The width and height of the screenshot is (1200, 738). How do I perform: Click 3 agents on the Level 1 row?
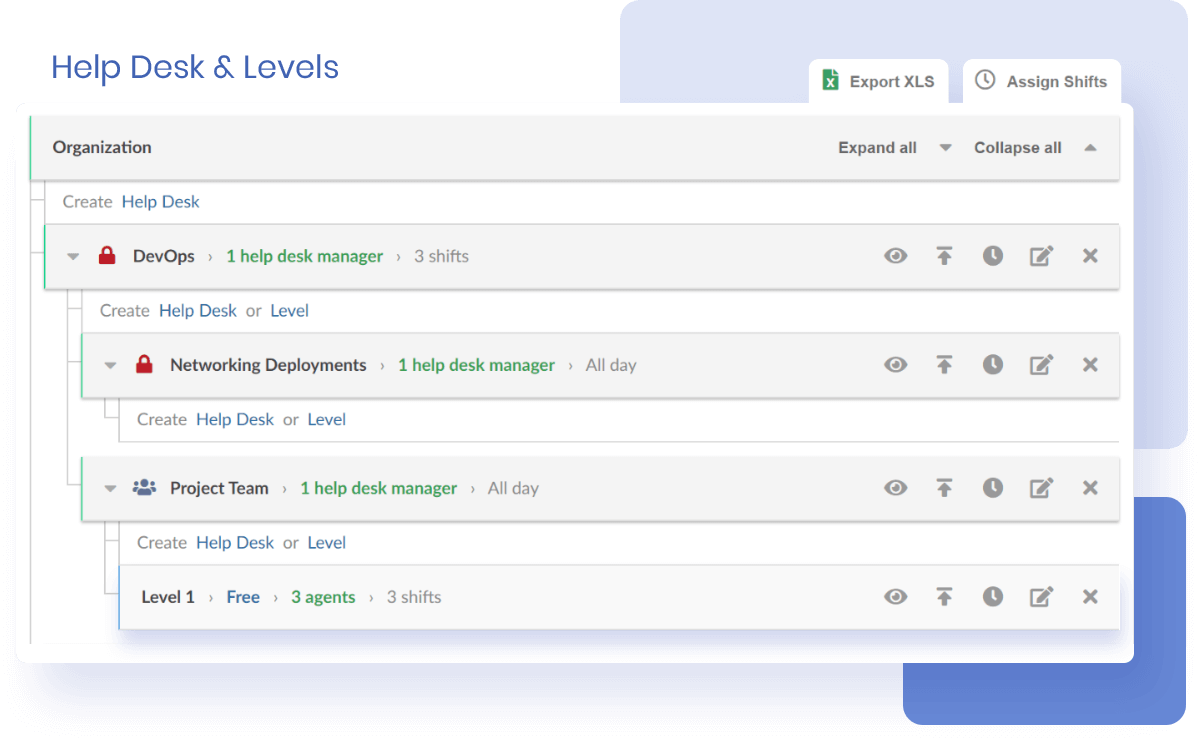[323, 596]
